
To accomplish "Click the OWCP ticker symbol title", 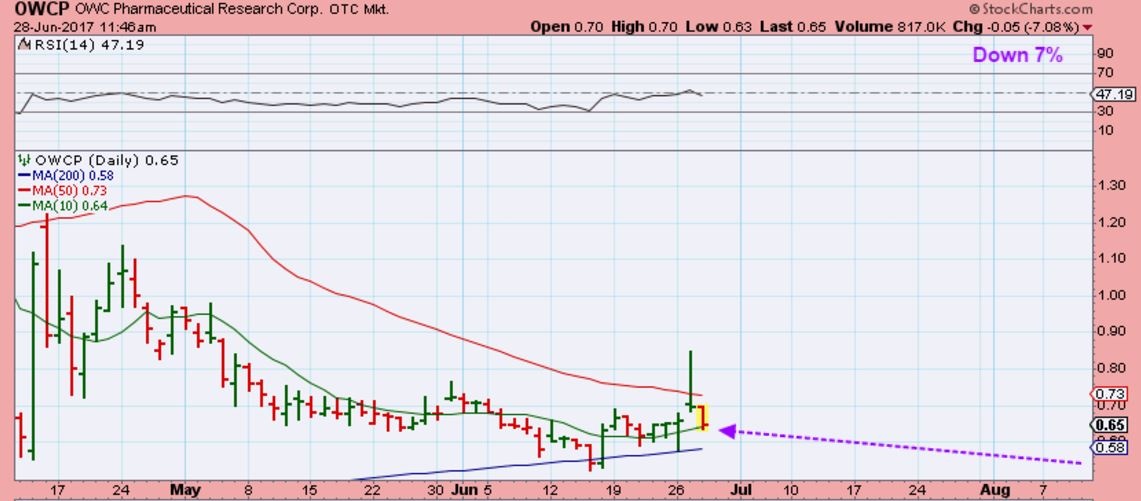I will point(35,10).
